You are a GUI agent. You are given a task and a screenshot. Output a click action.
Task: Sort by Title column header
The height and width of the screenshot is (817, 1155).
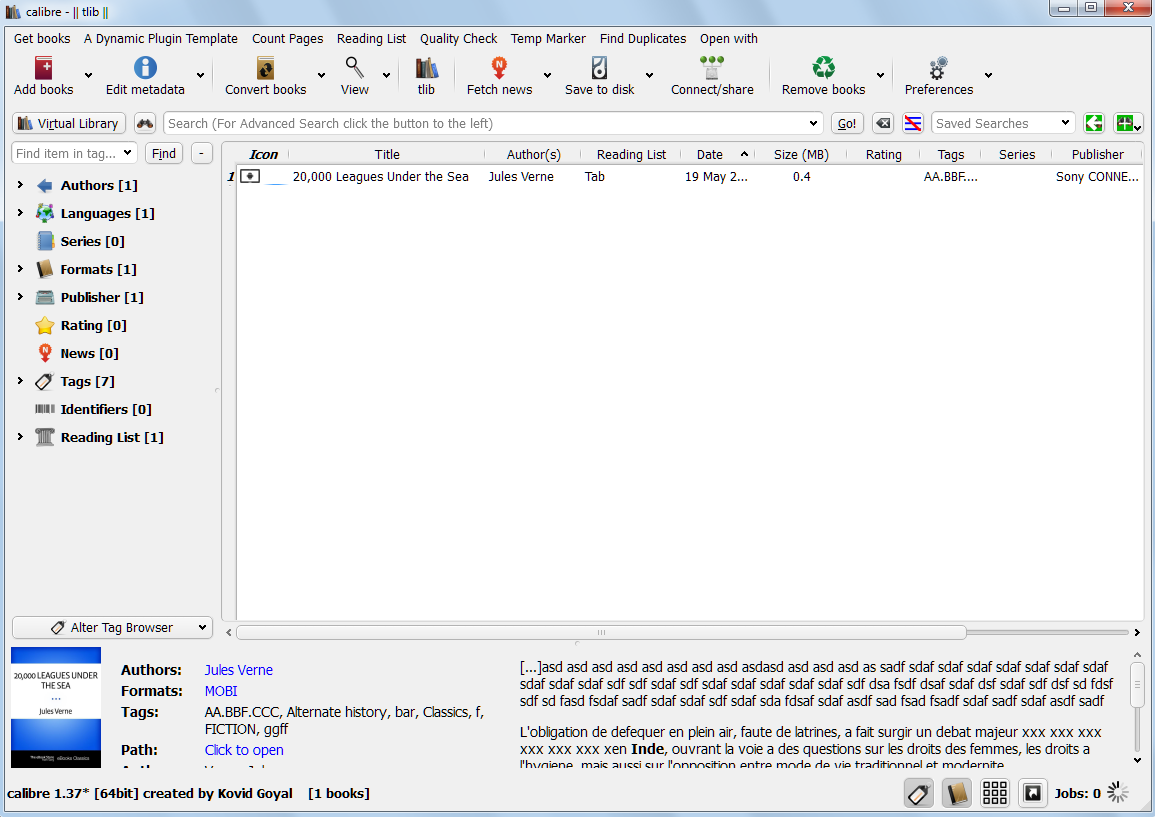pos(387,154)
